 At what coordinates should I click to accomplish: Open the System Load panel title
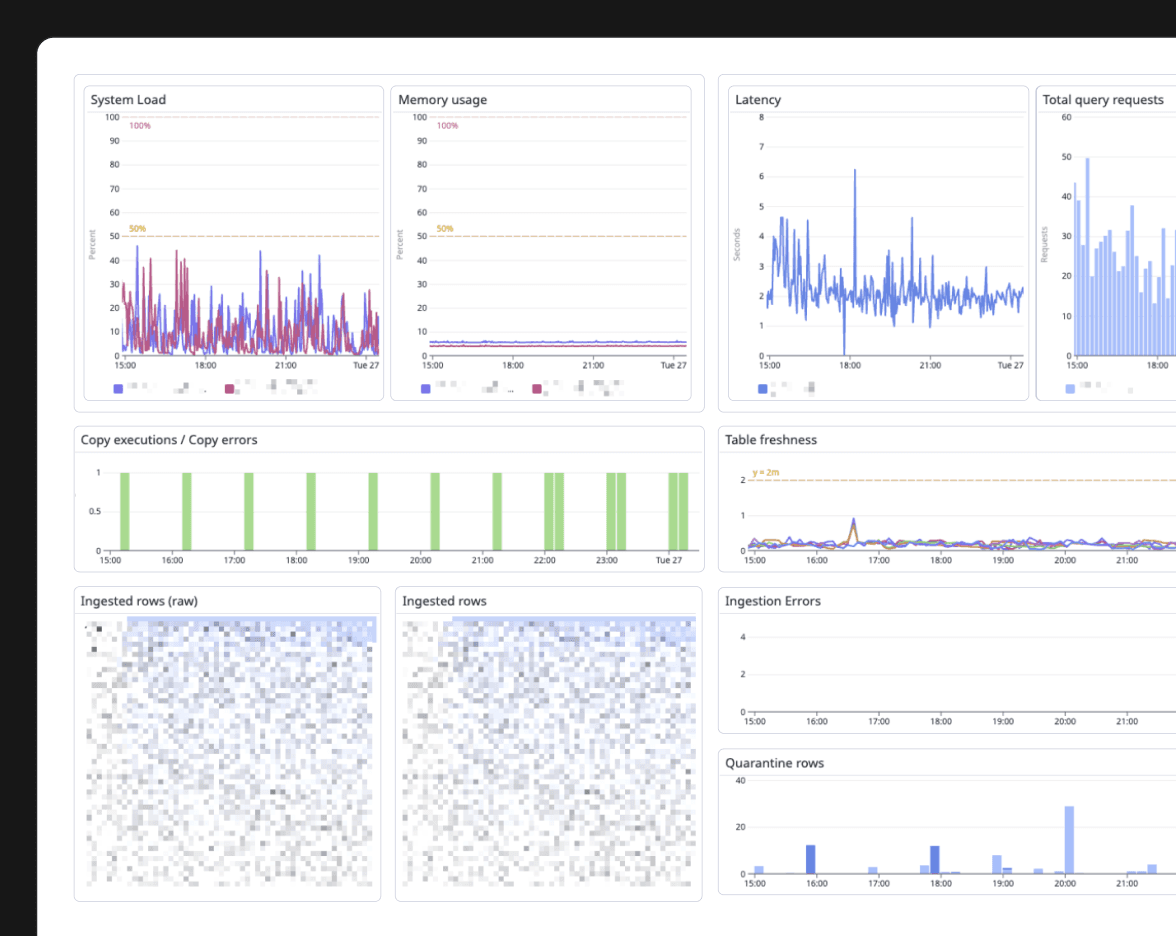(x=128, y=100)
